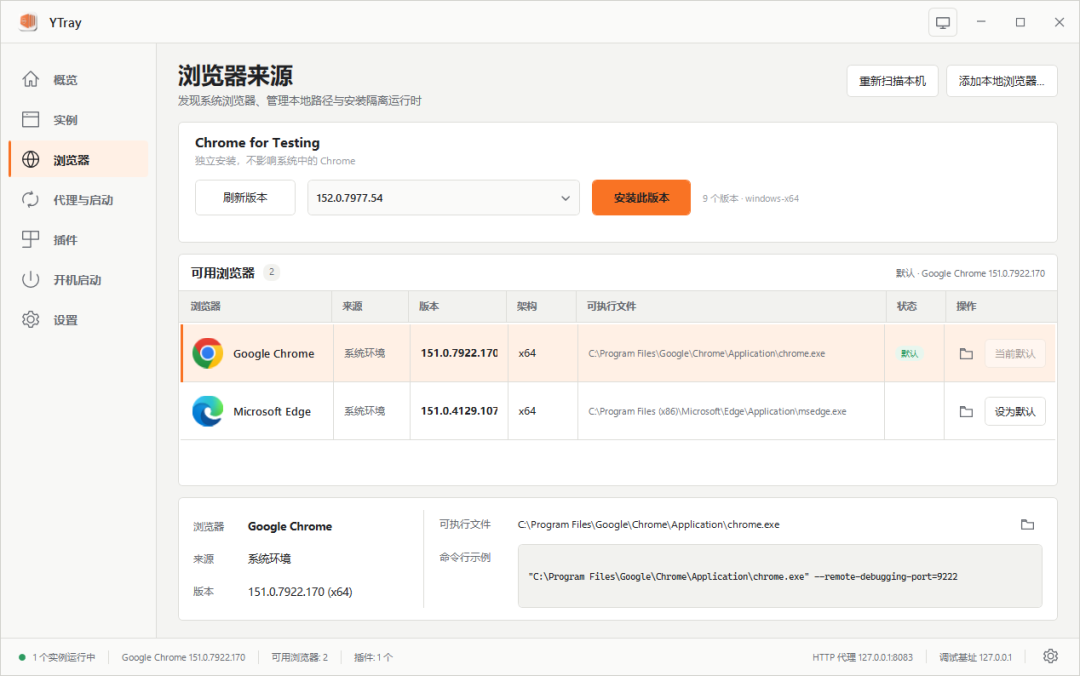Click 设为默认 for Microsoft Edge
The height and width of the screenshot is (676, 1080).
(1015, 411)
